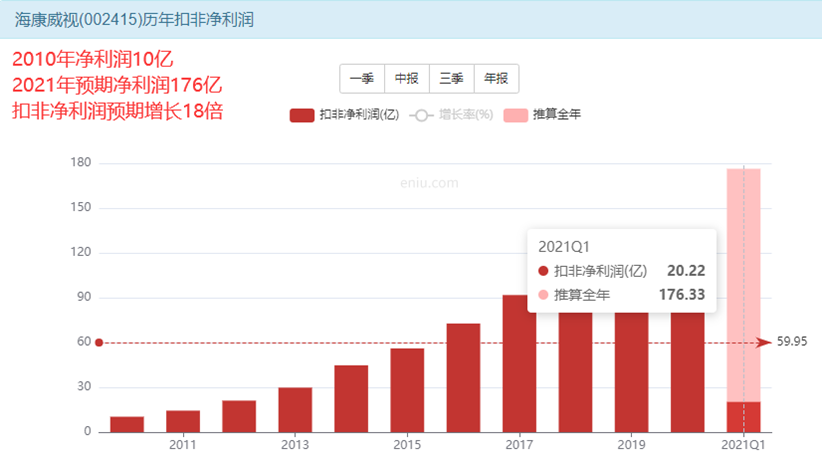Click the 2011 profit bar
Screen dimensions: 822x457
[x=183, y=421]
